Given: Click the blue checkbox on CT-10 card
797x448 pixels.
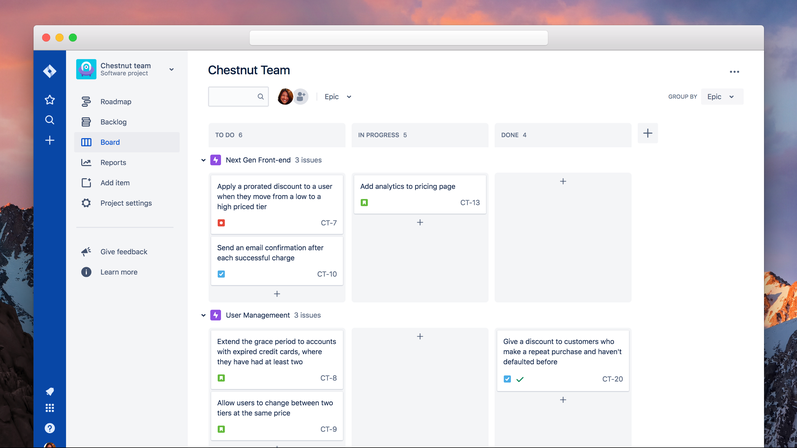Looking at the screenshot, I should pos(221,274).
